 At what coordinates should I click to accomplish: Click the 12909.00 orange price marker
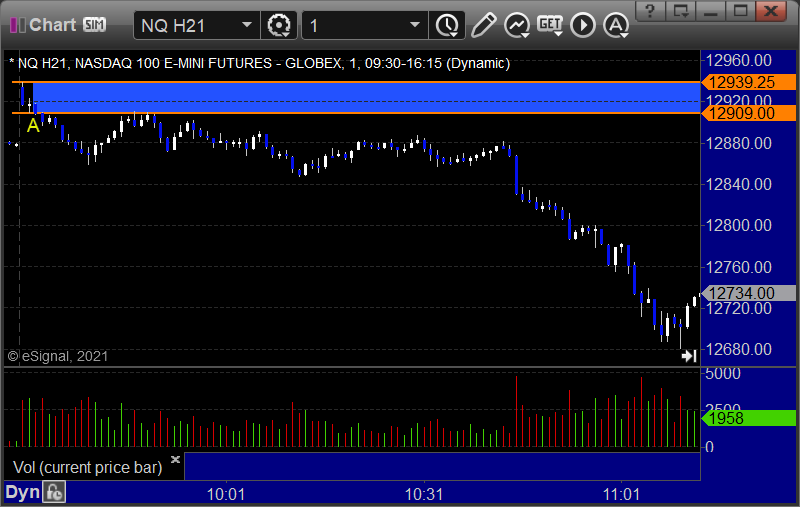[x=748, y=113]
